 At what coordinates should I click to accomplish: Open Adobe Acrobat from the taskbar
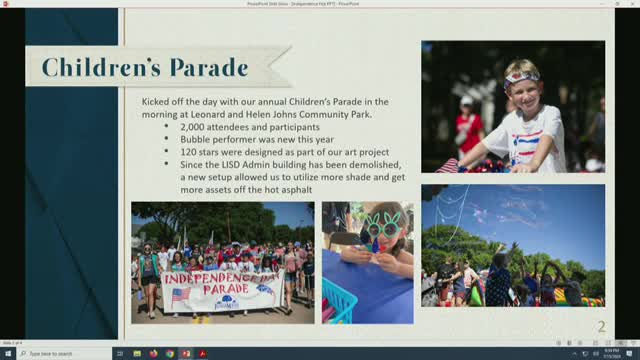[x=202, y=353]
